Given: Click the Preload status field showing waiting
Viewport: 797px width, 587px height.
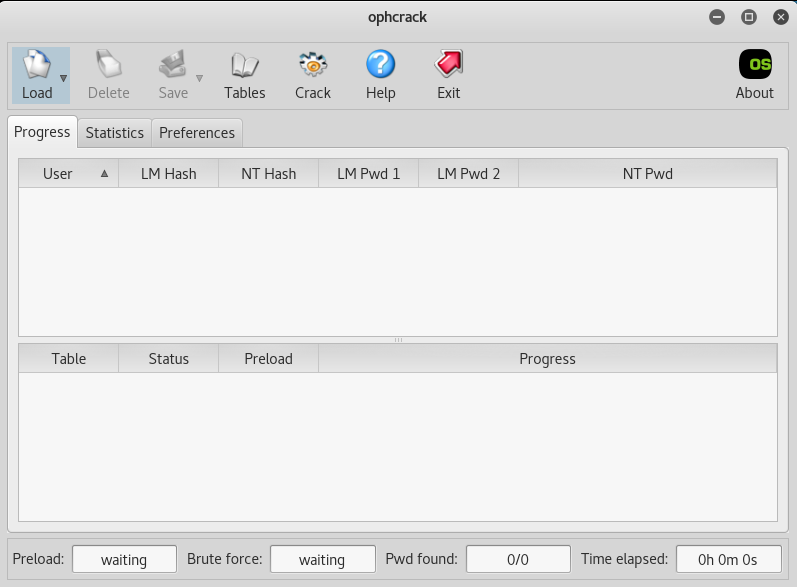Looking at the screenshot, I should click(x=125, y=559).
